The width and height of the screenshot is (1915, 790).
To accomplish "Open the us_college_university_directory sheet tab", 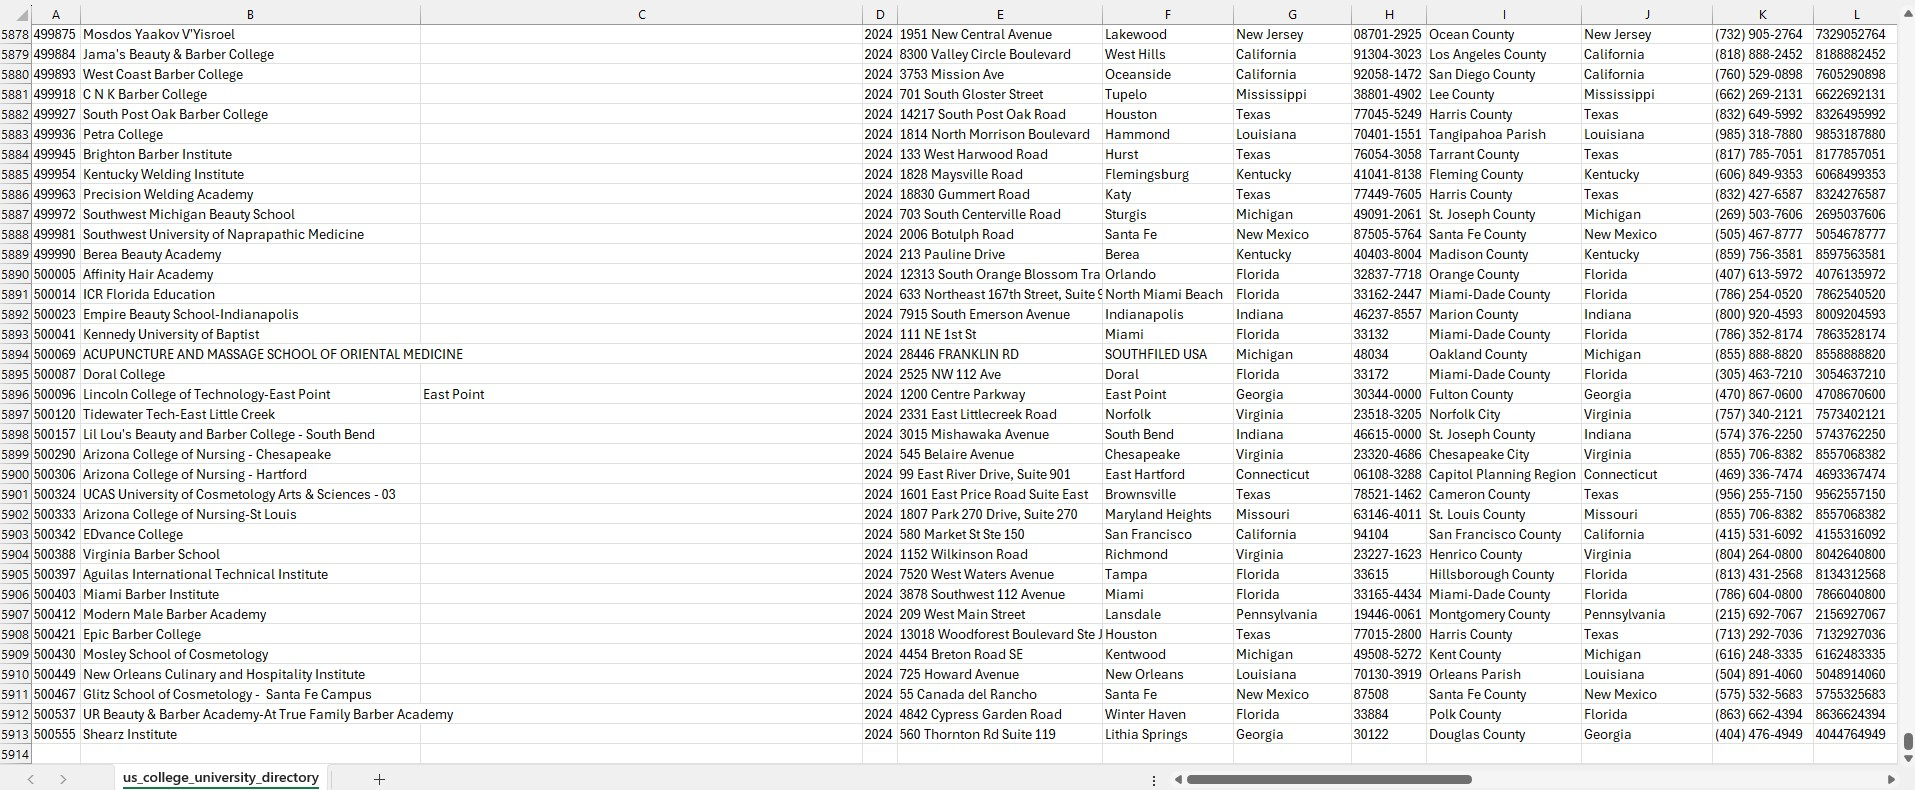I will click(x=221, y=778).
